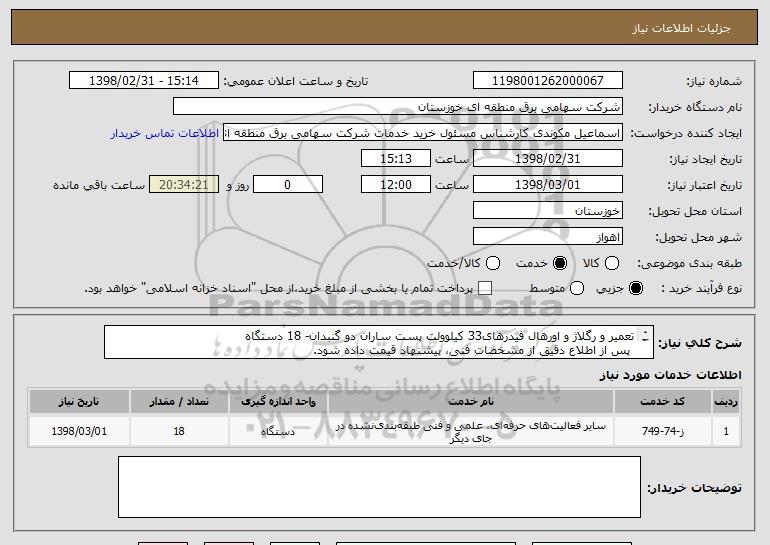Click the need number field 1198001262000067
Image resolution: width=770 pixels, height=545 pixels.
(x=546, y=80)
